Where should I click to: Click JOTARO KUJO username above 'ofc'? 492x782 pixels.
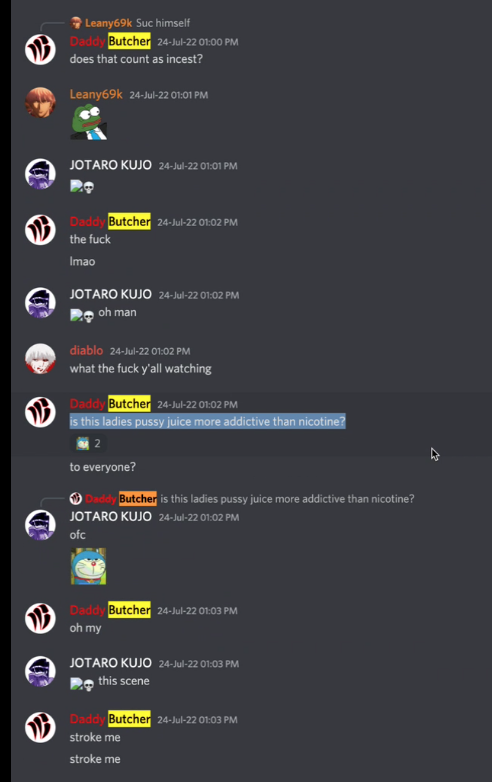click(x=111, y=517)
